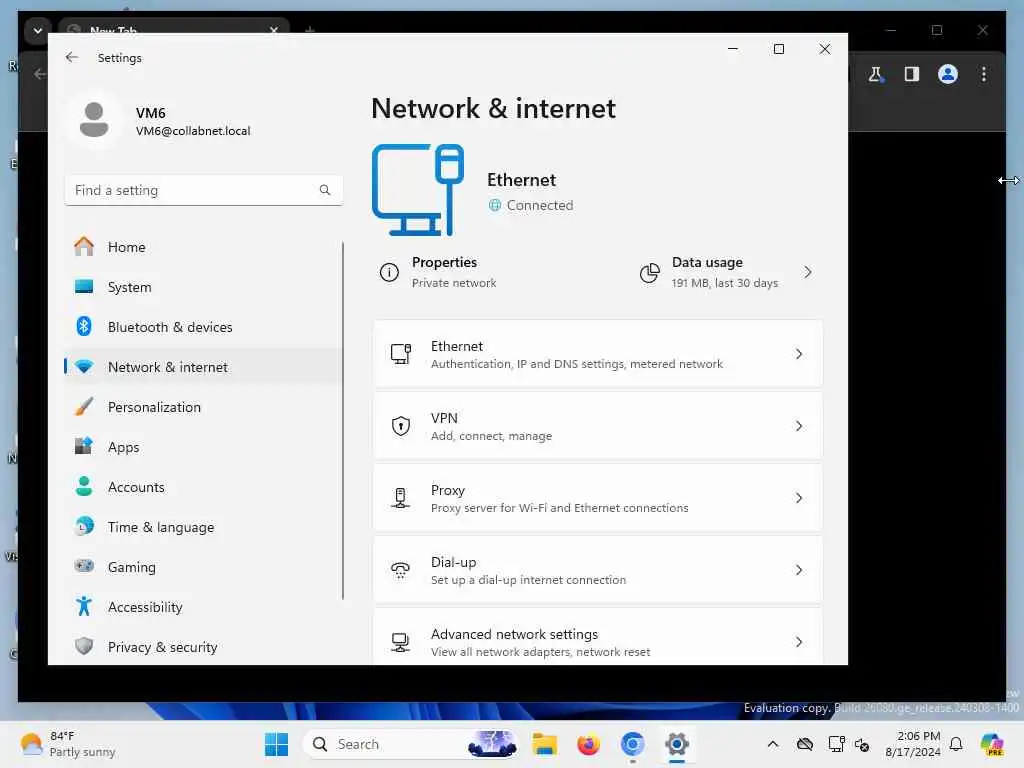Click the sidebar vertical scrollbar

(343, 421)
